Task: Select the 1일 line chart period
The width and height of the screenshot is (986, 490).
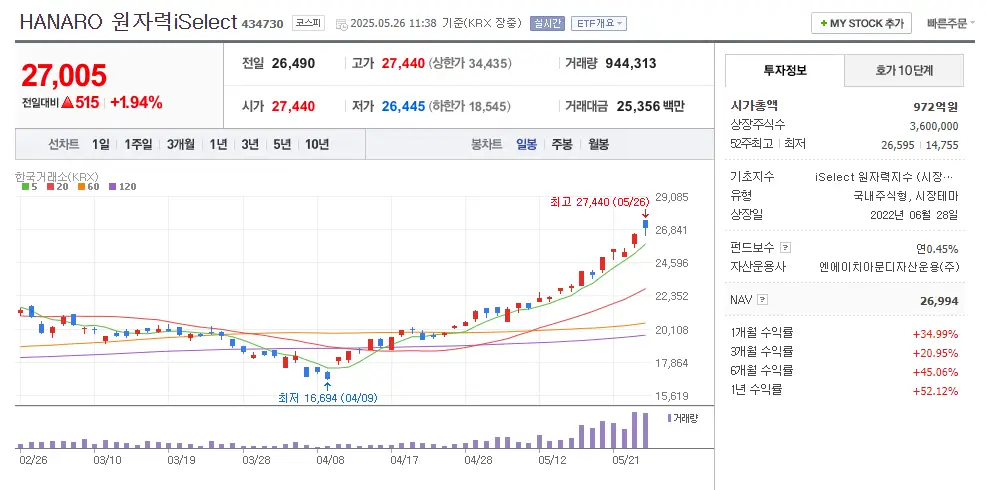Action: tap(101, 144)
